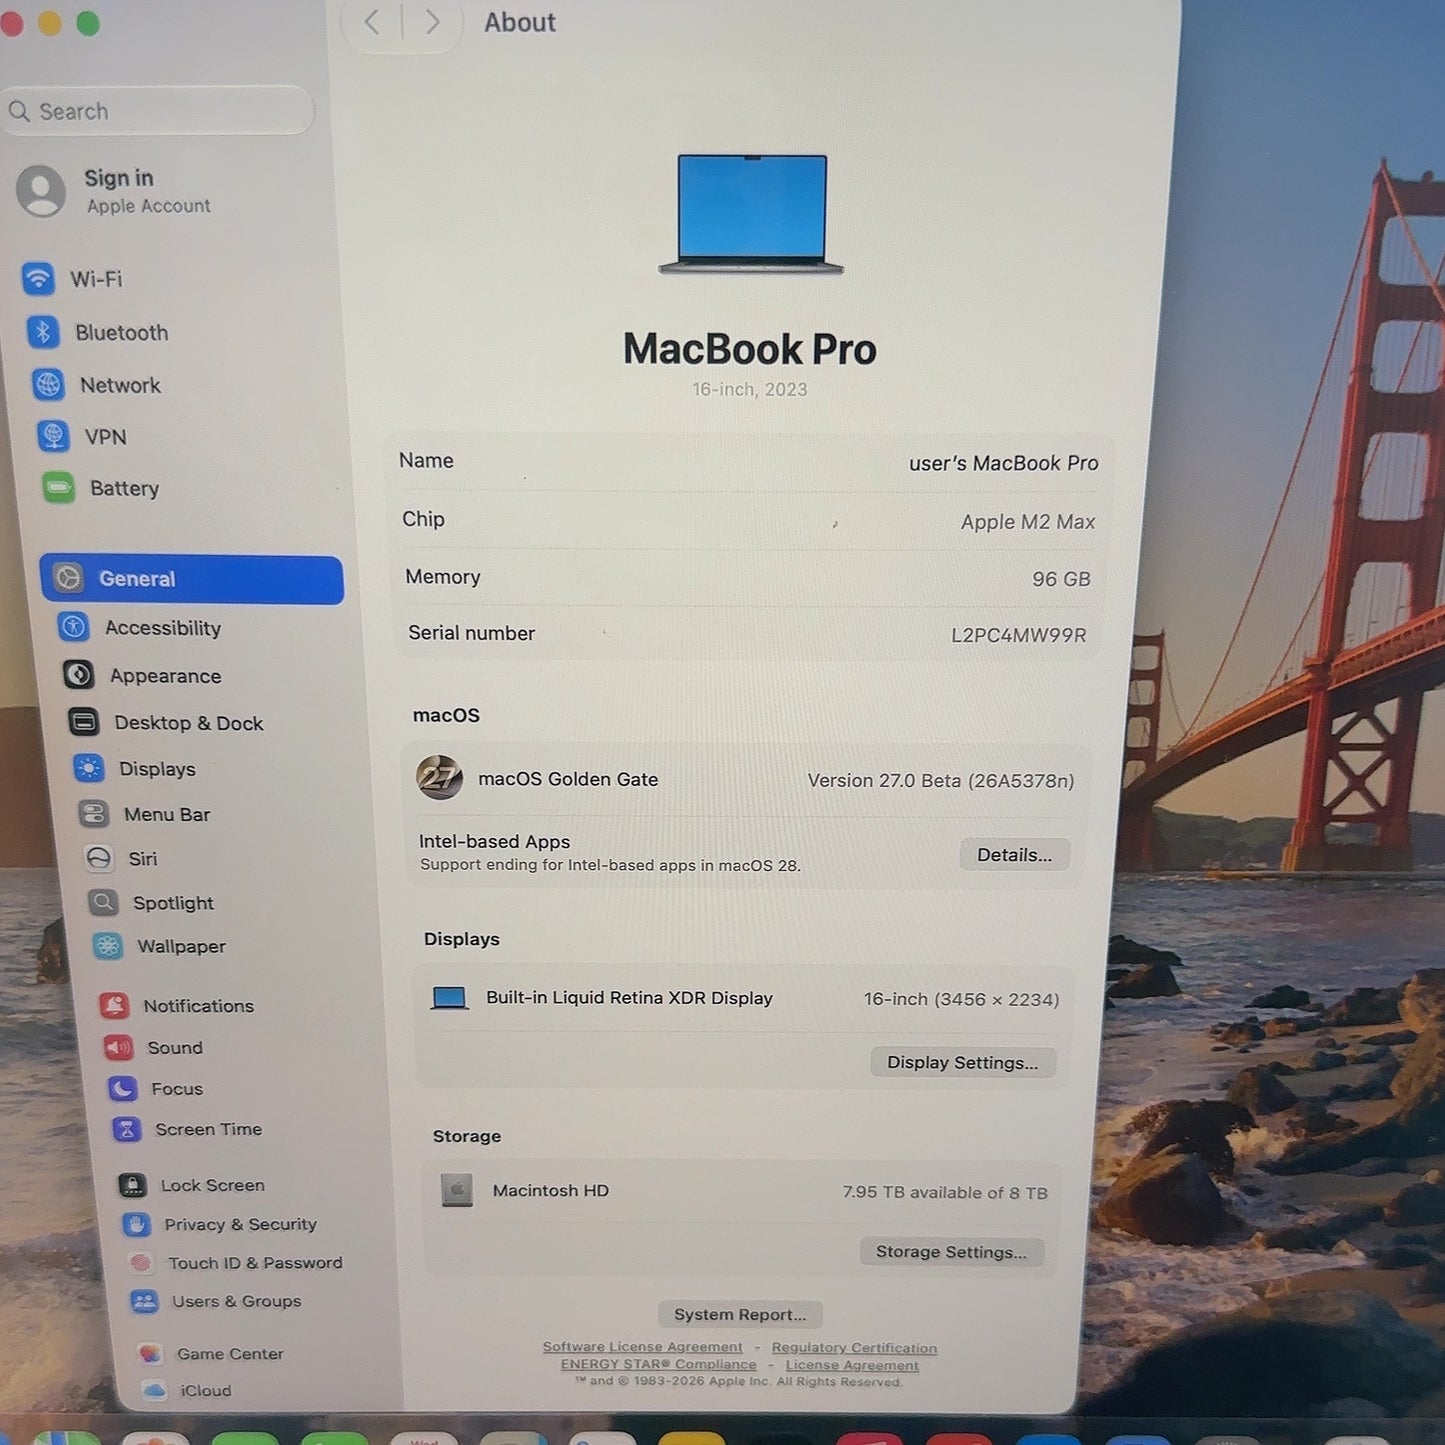Click Sign in Apple Account
The width and height of the screenshot is (1445, 1445).
[115, 191]
